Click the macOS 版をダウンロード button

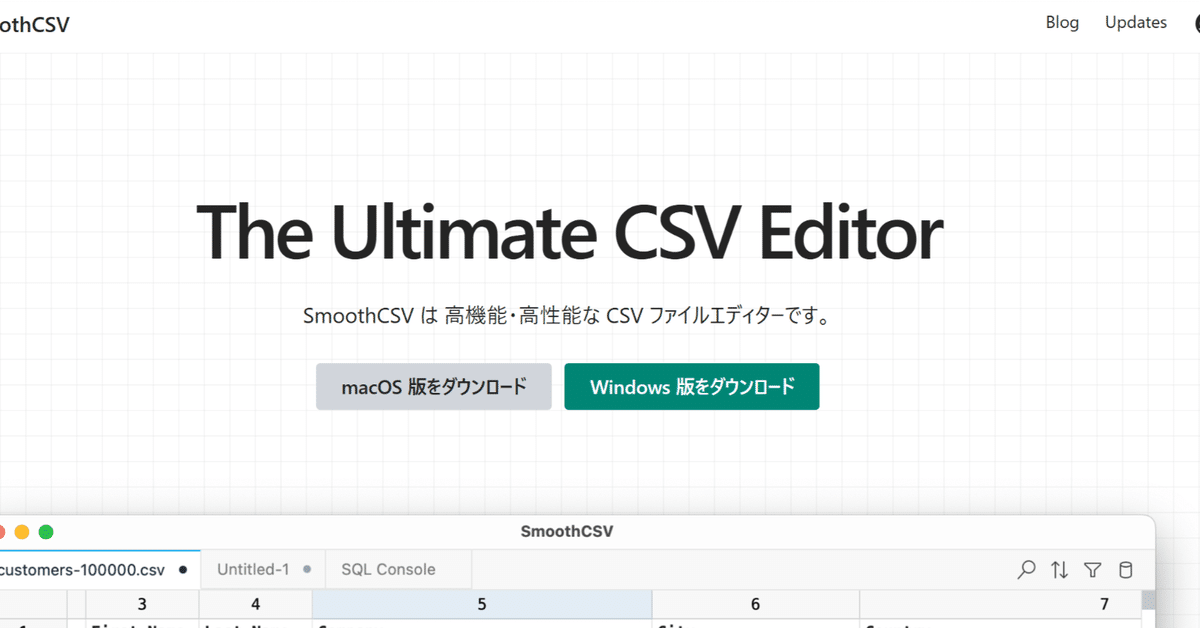pos(433,386)
